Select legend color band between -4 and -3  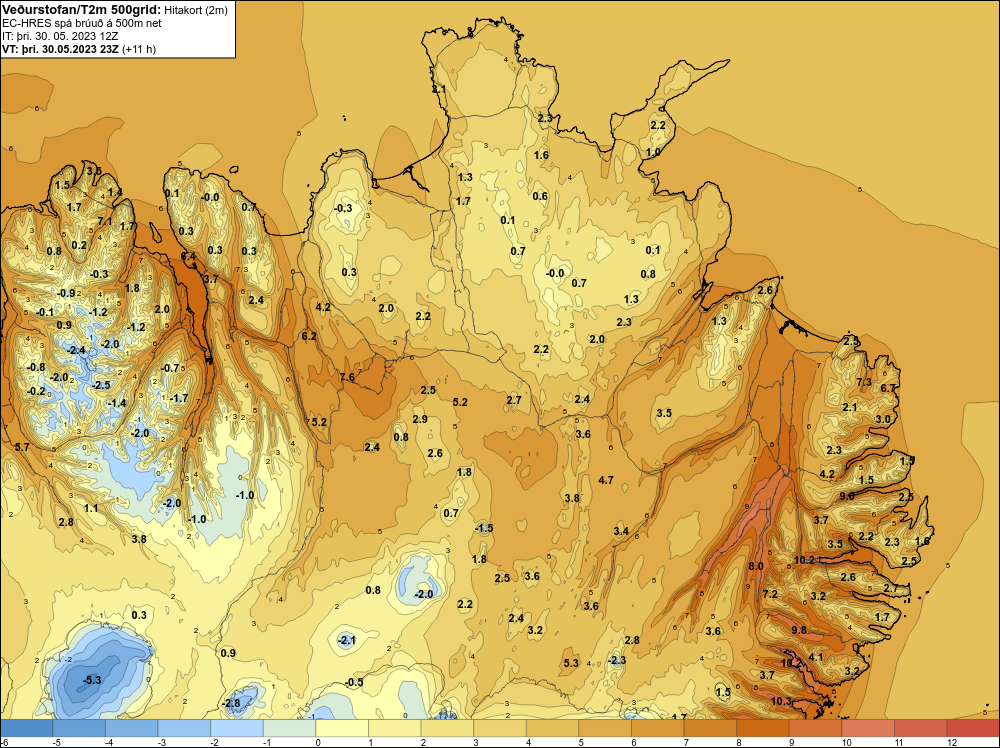pos(132,728)
